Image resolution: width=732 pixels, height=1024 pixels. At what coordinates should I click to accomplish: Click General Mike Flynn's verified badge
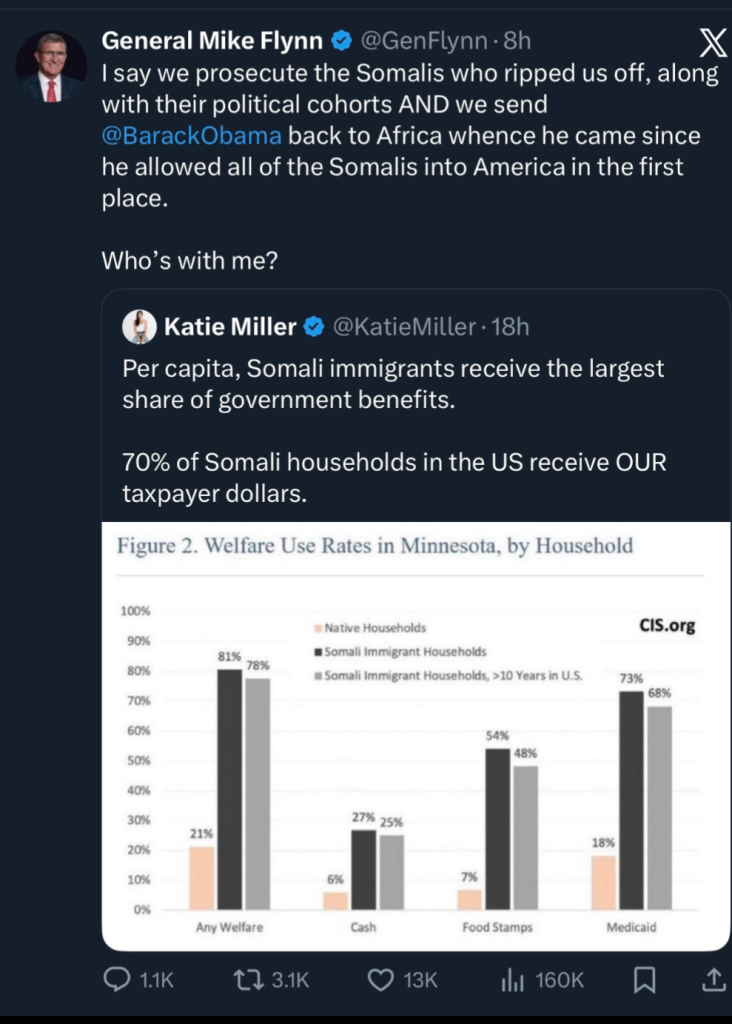click(340, 41)
